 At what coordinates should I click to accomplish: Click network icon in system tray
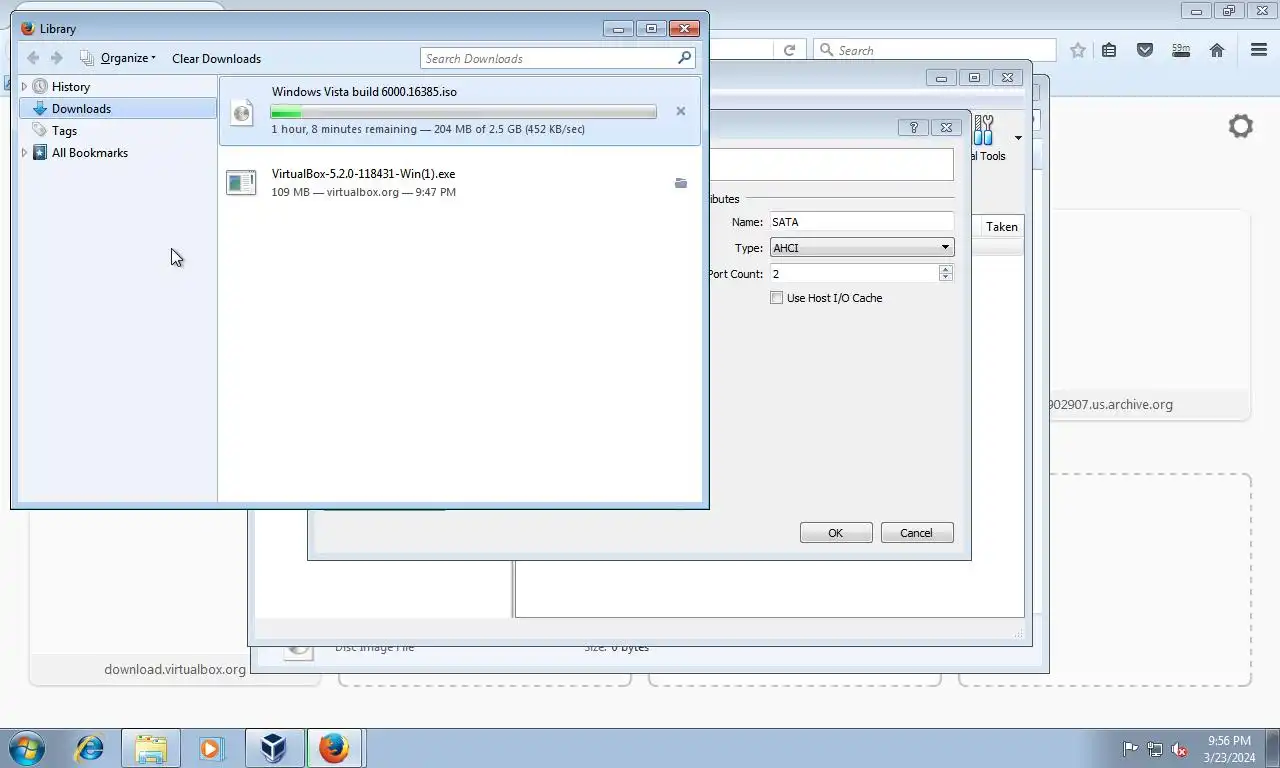pos(1154,749)
